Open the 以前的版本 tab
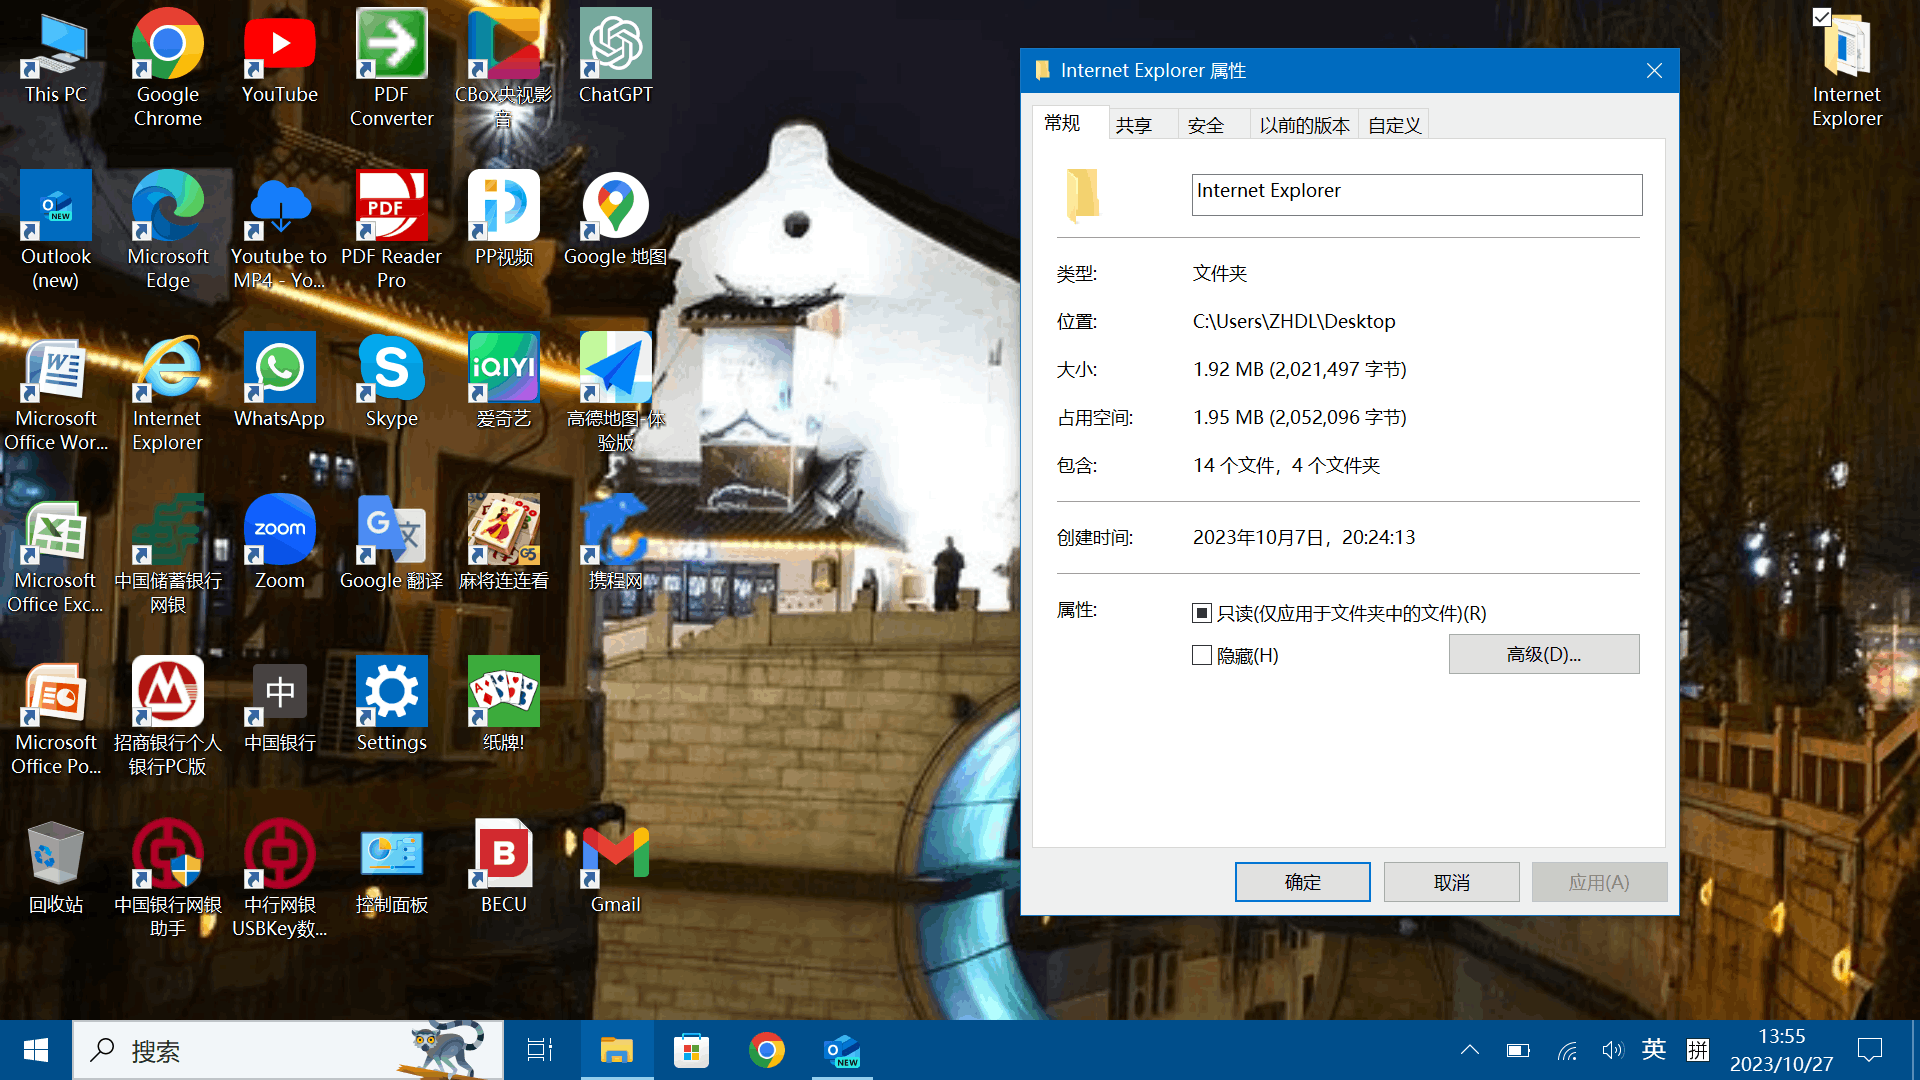The width and height of the screenshot is (1920, 1080). [1304, 125]
